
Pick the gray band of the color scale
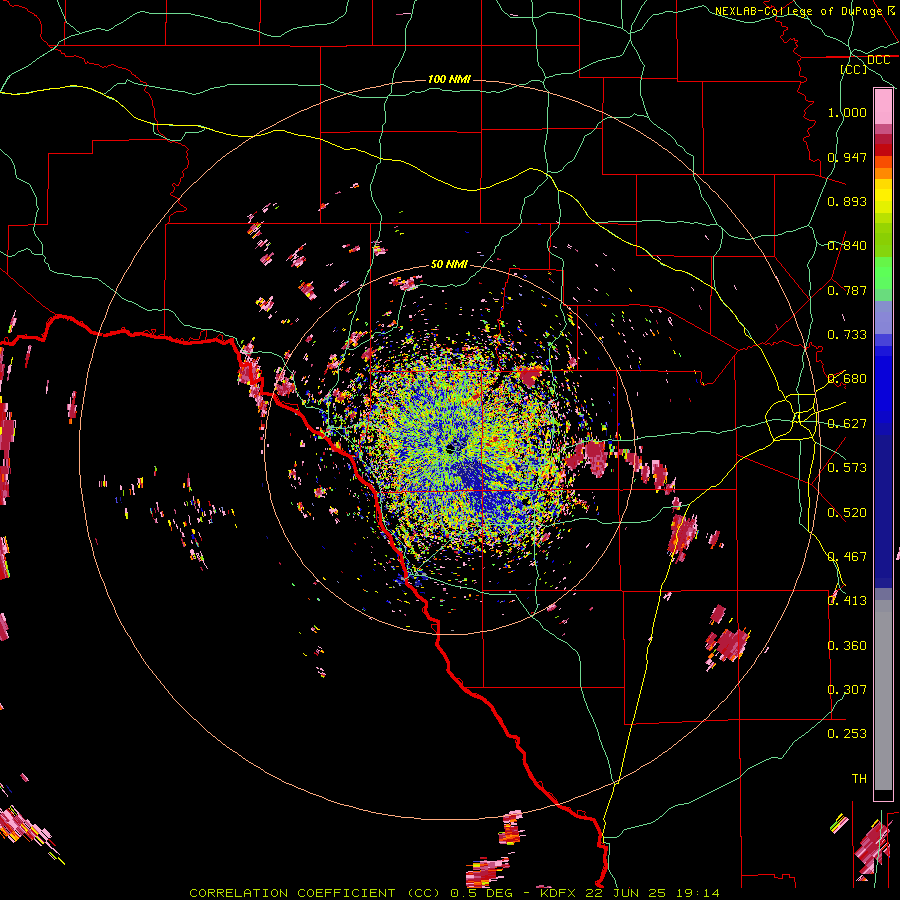[883, 695]
